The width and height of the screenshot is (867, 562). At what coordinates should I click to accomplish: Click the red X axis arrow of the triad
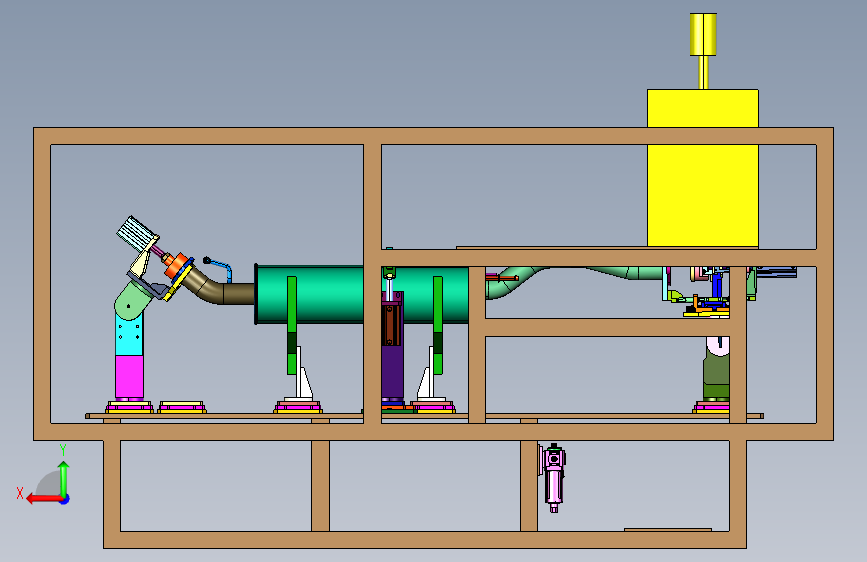click(x=43, y=499)
